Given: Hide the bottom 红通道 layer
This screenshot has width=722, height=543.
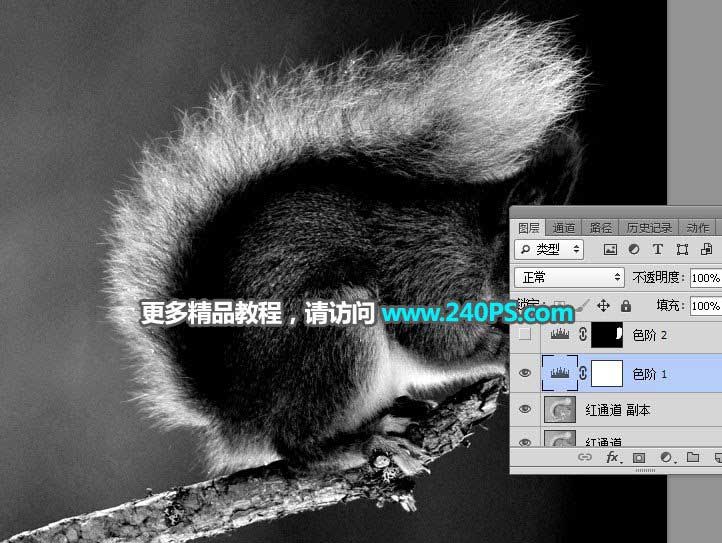Looking at the screenshot, I should (524, 442).
